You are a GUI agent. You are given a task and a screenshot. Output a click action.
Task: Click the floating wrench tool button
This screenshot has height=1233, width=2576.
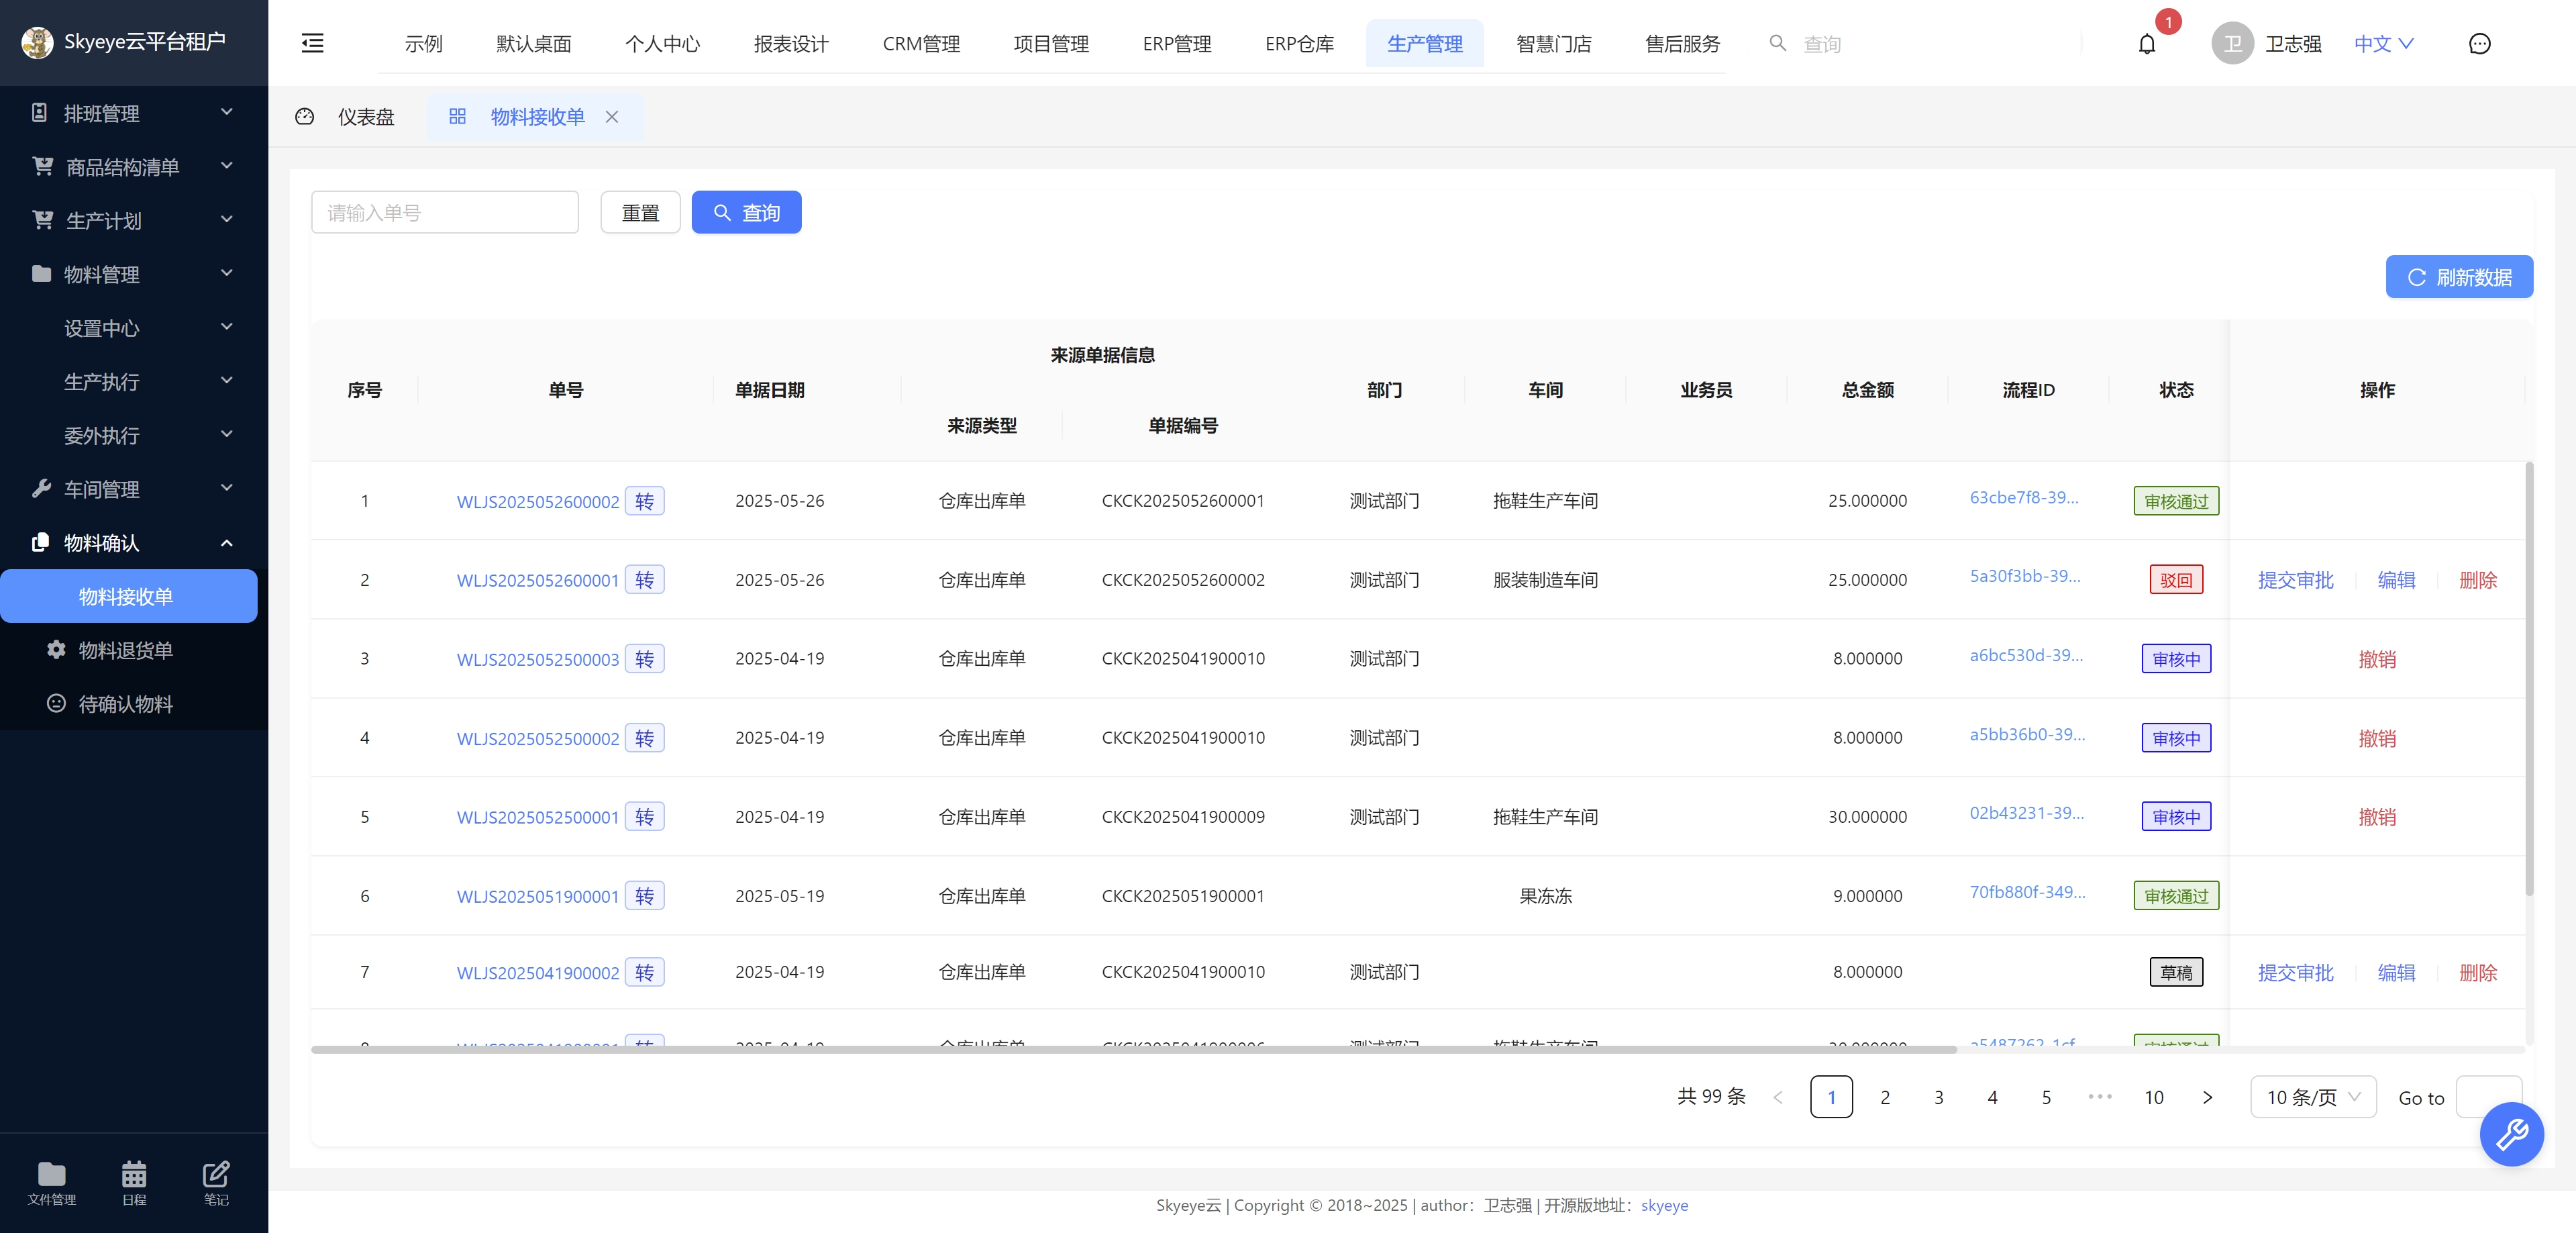click(2511, 1134)
